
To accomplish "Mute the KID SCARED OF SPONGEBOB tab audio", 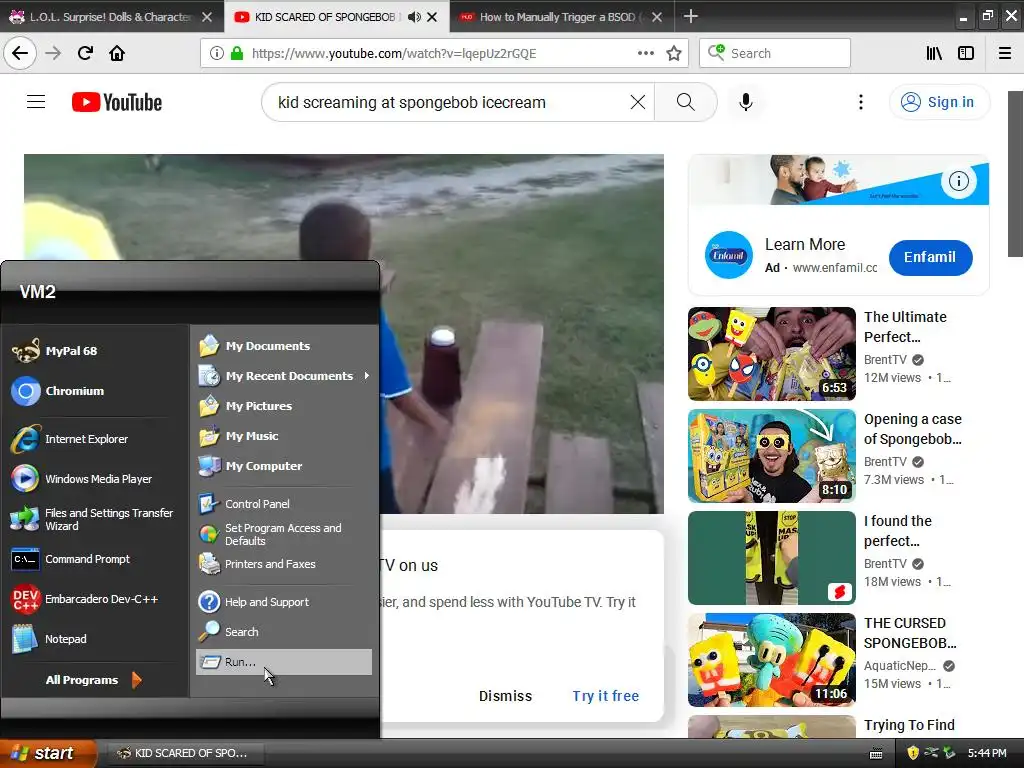I will pyautogui.click(x=413, y=17).
